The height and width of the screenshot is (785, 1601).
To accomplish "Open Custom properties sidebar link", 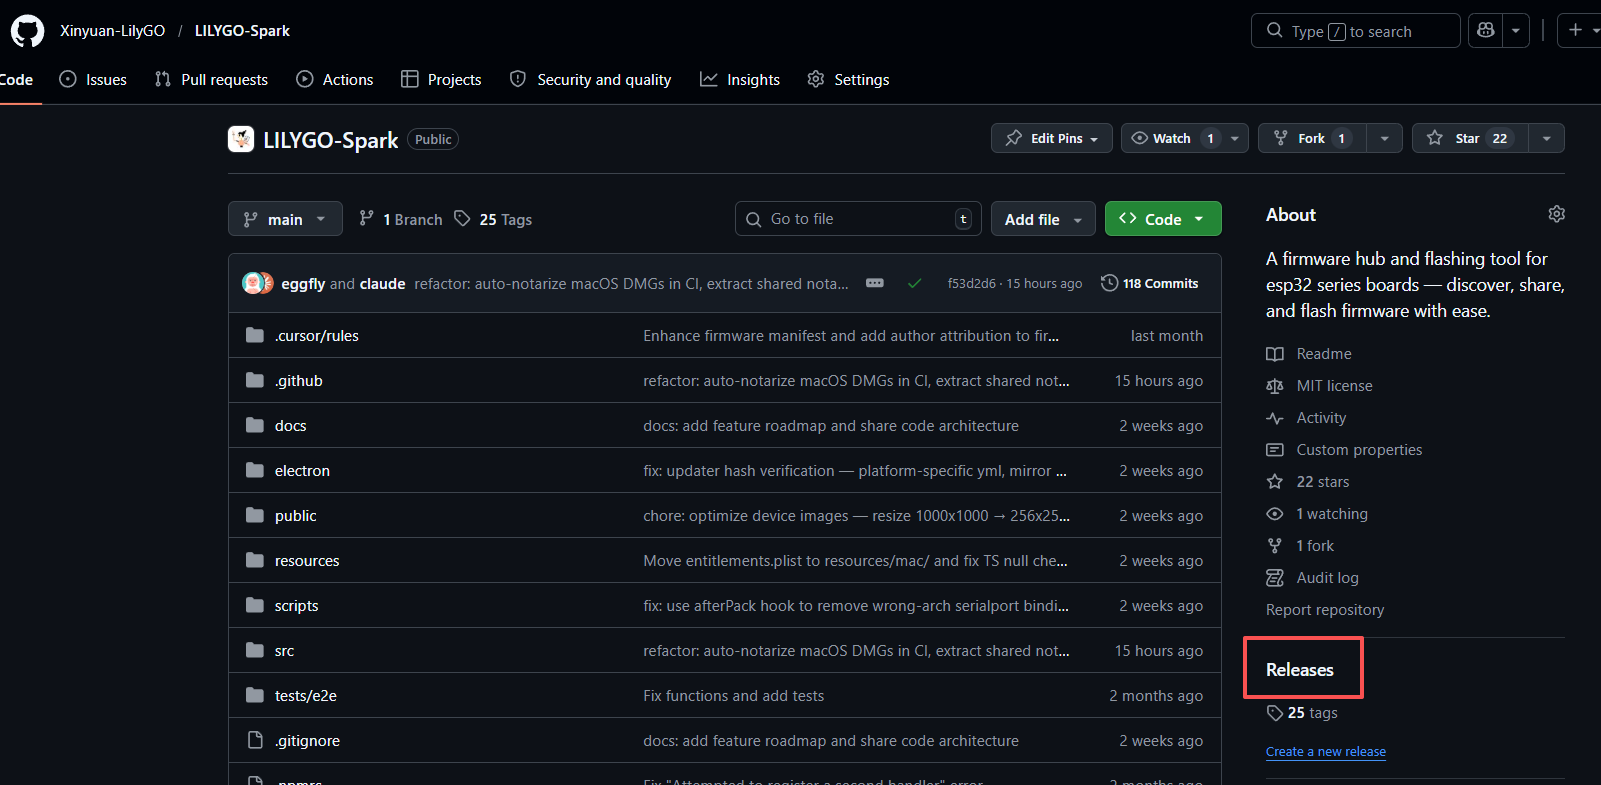I will click(1359, 450).
